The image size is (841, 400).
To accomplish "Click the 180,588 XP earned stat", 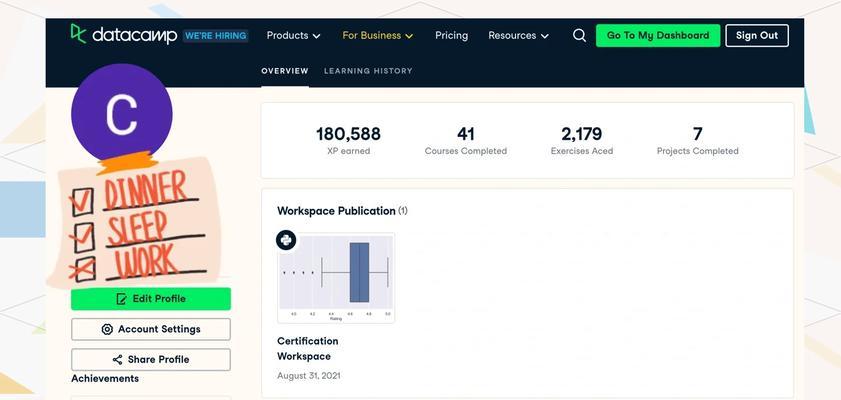I will [x=348, y=140].
